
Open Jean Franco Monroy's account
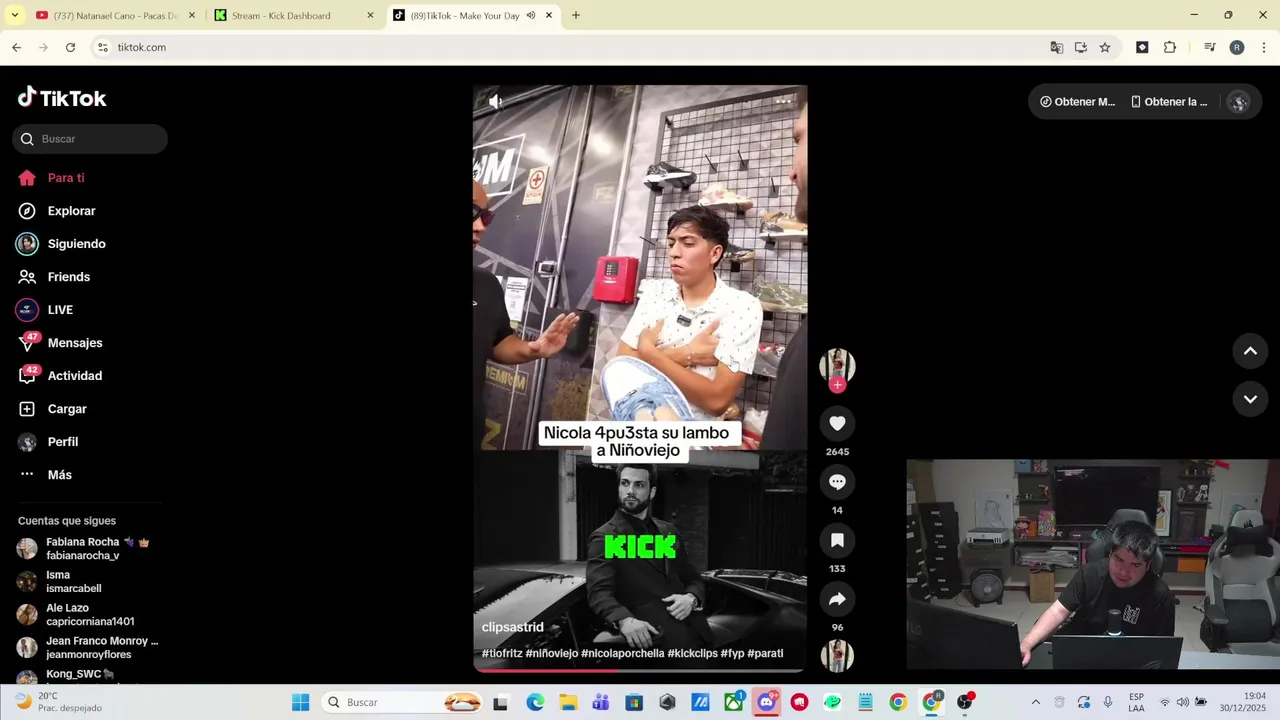[x=90, y=647]
